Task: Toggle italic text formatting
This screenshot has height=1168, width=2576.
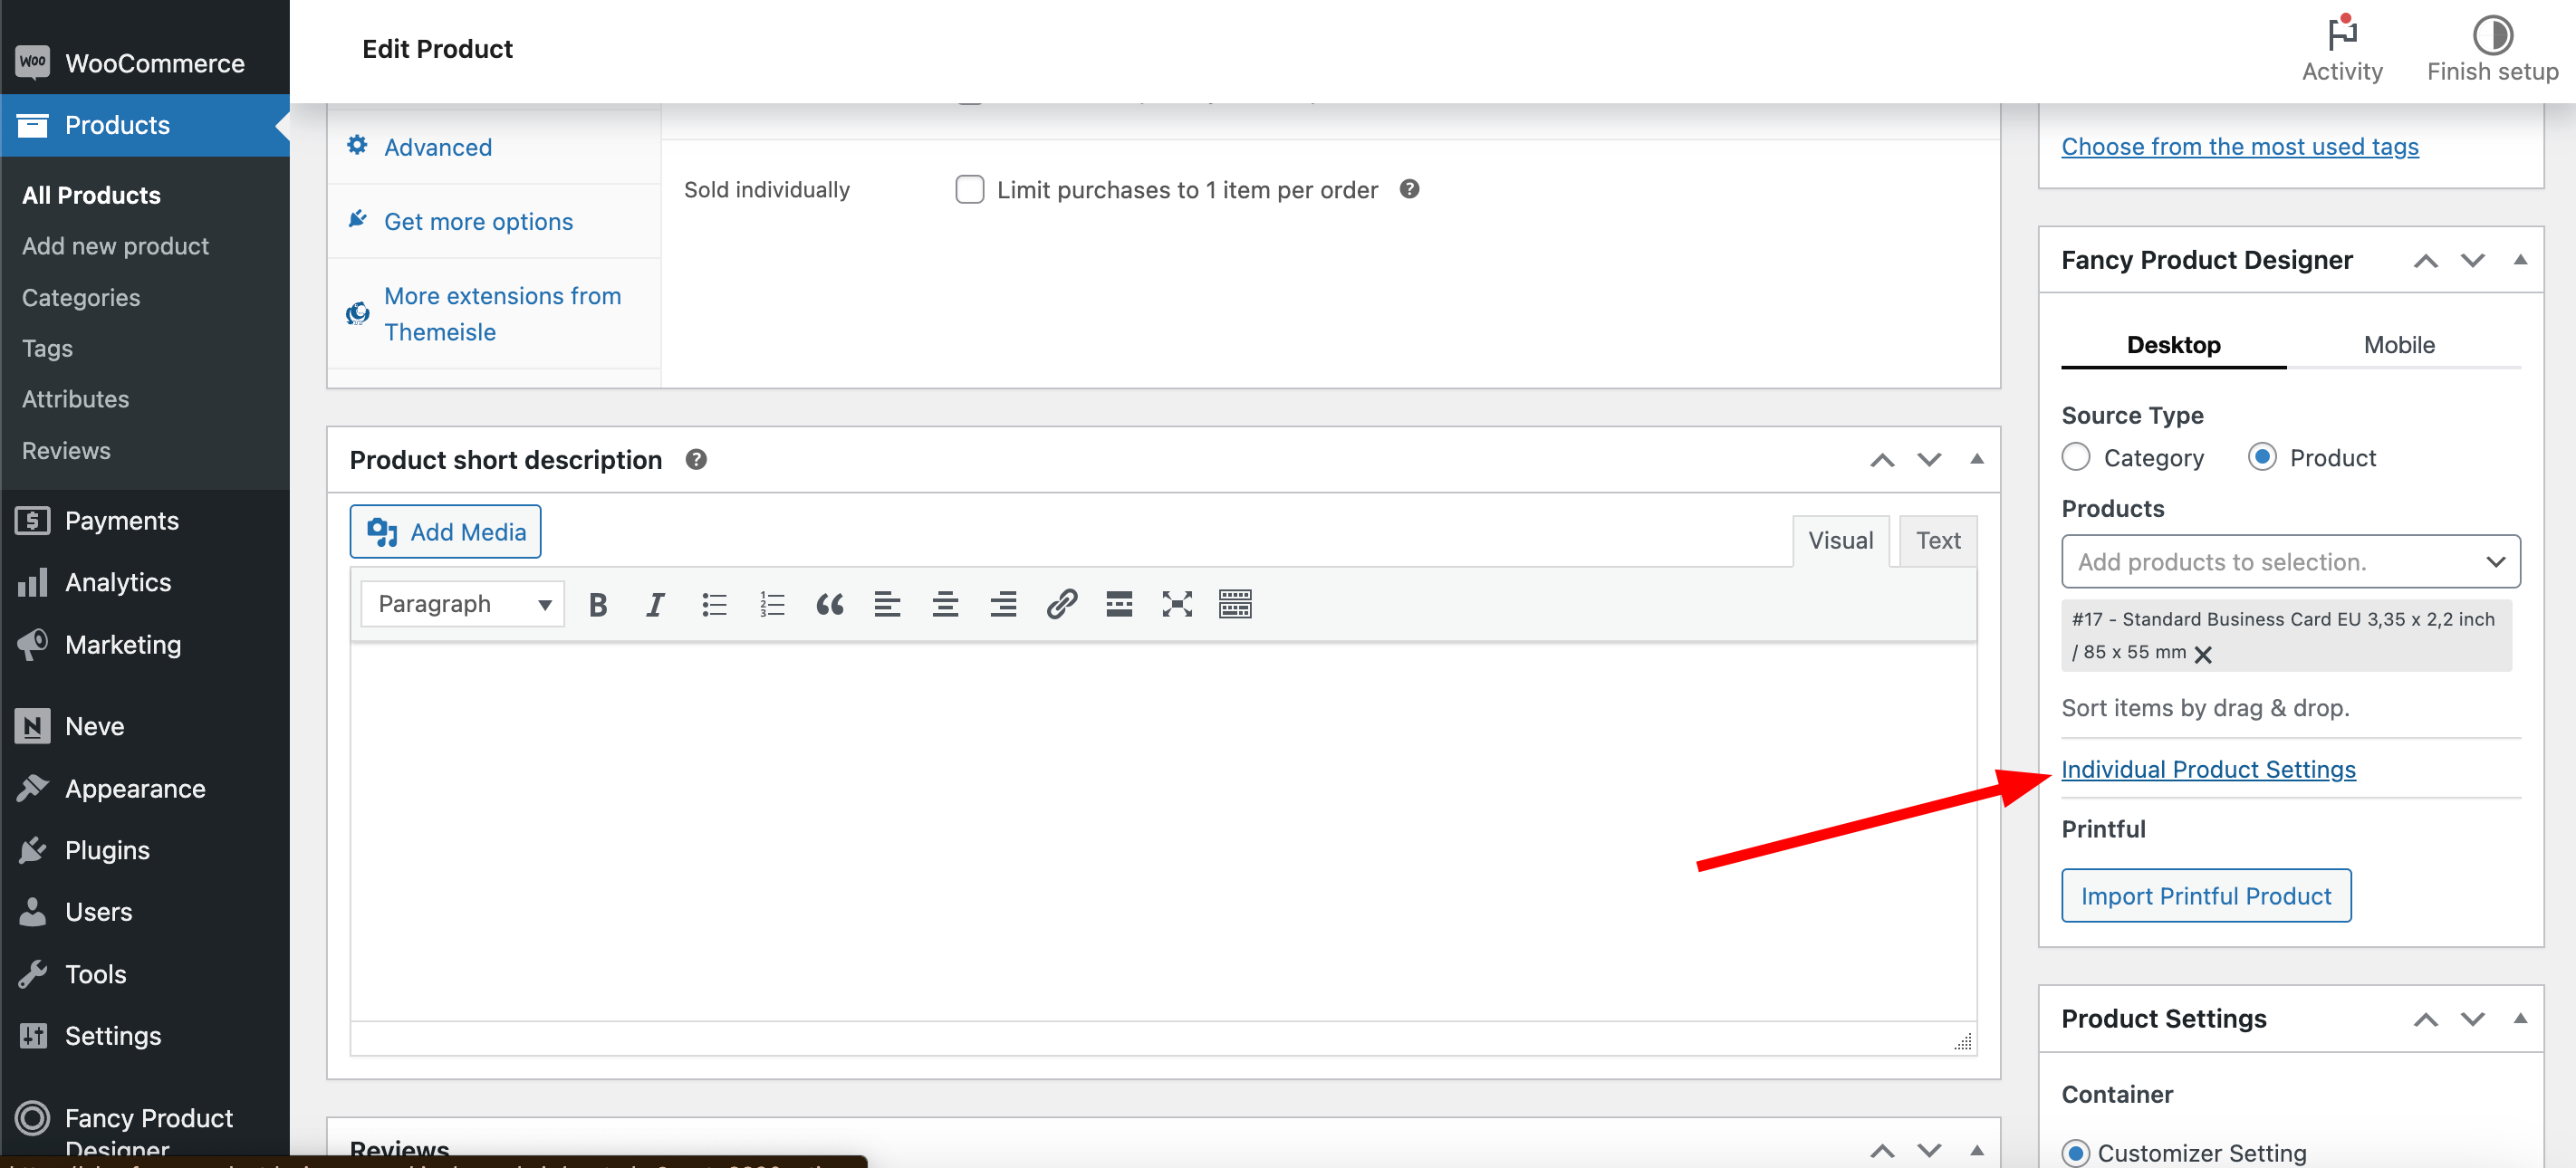Action: [x=655, y=604]
